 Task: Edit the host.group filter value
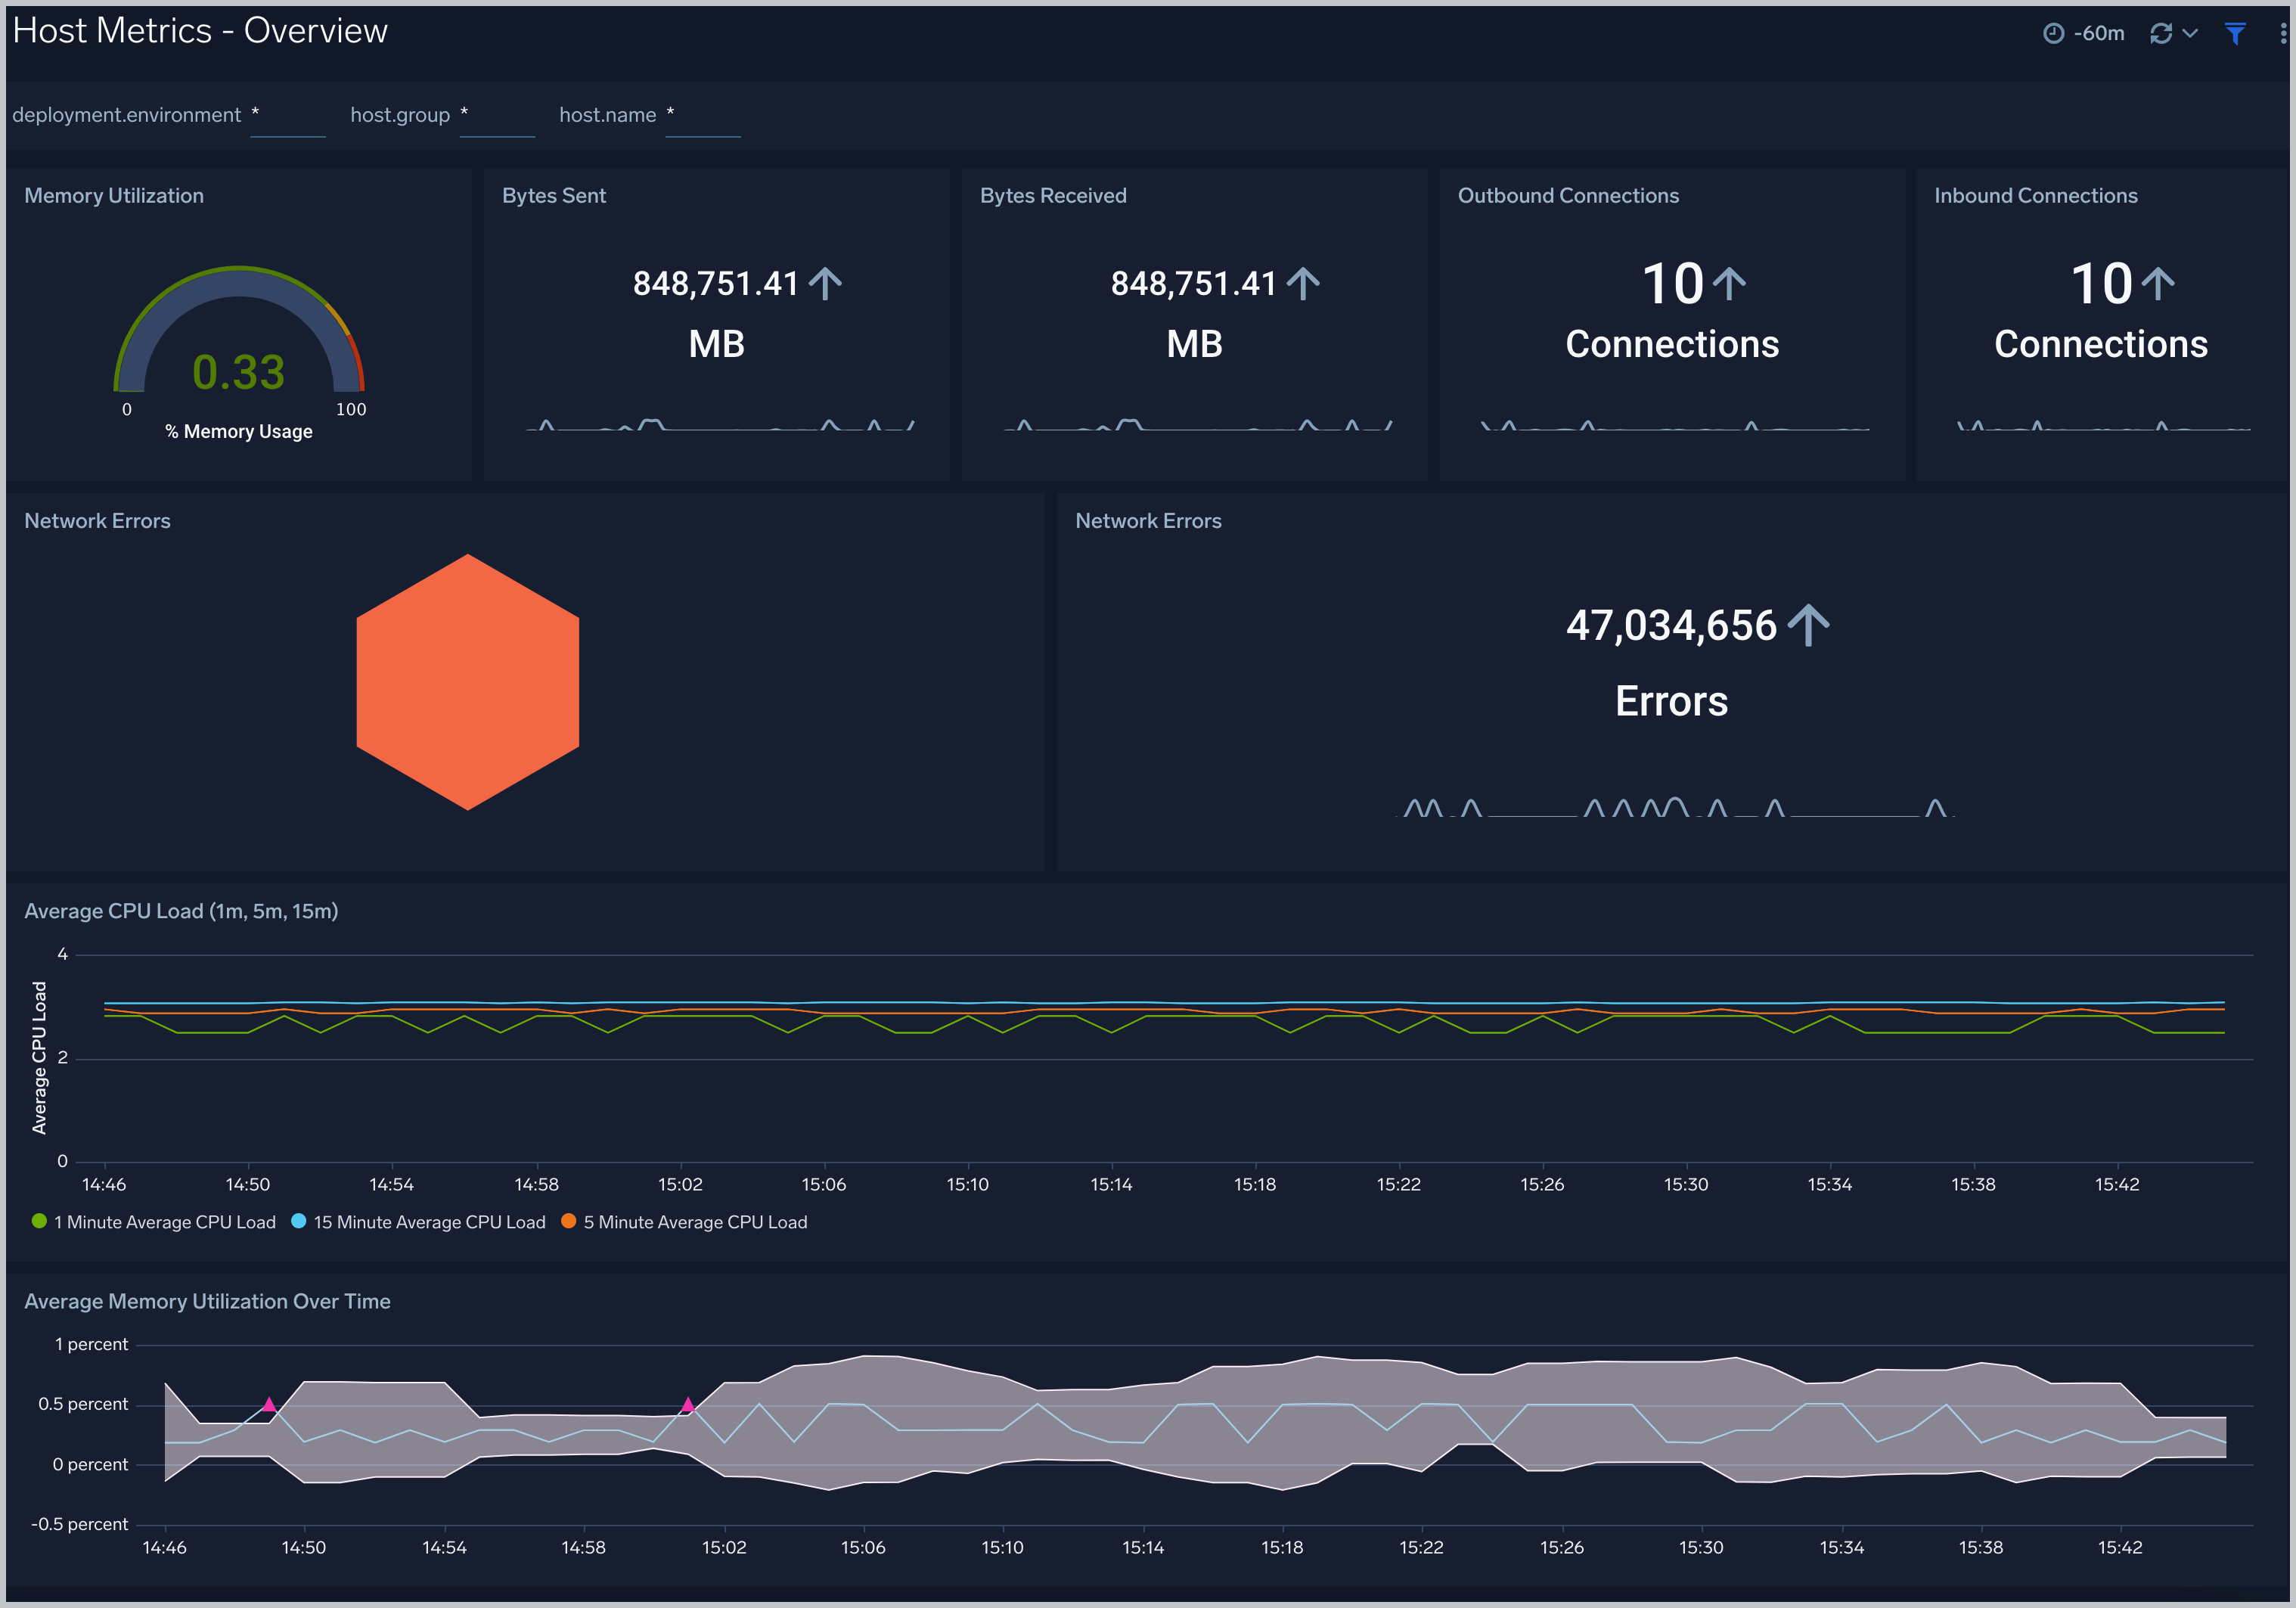click(497, 116)
